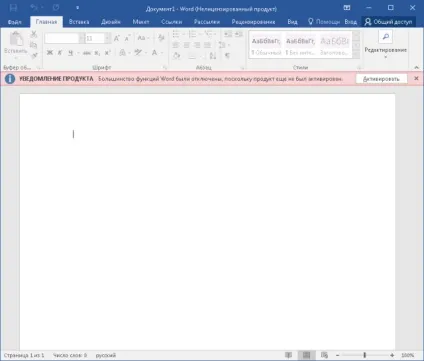Increase the font size with grow-font icon
424x361 pixels.
117,38
